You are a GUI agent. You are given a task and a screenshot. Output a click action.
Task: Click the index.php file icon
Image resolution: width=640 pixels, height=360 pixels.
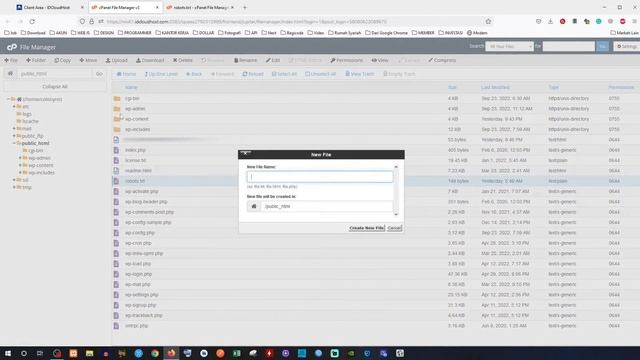coord(116,150)
